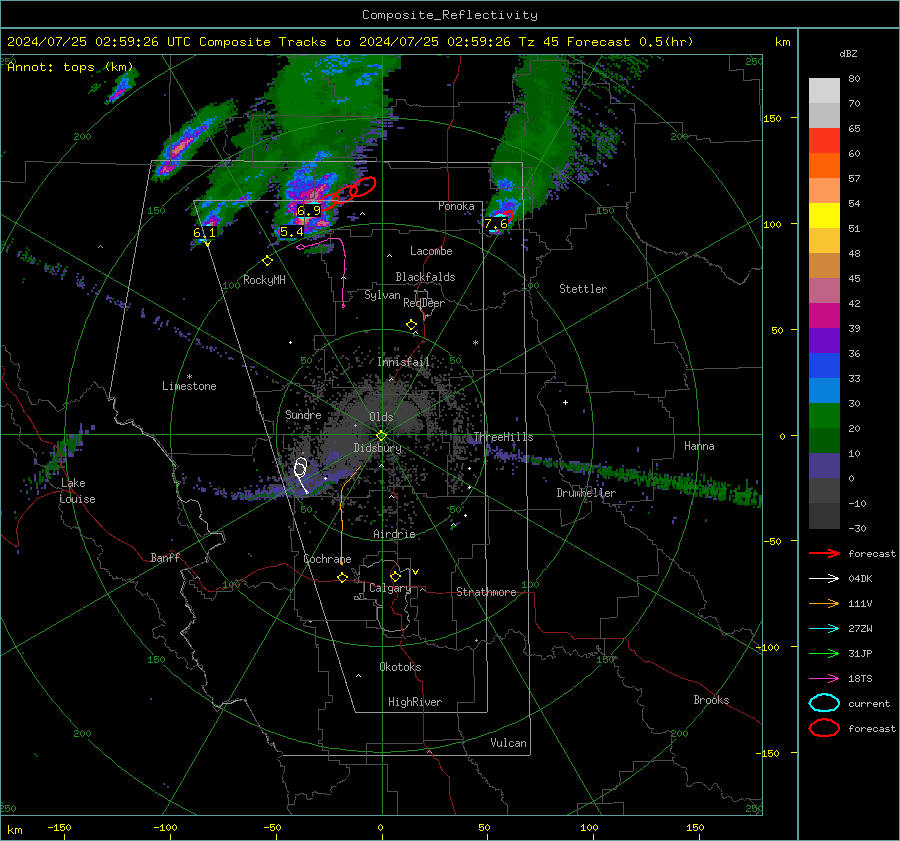
Task: Click the Hanna city label
Action: click(699, 446)
